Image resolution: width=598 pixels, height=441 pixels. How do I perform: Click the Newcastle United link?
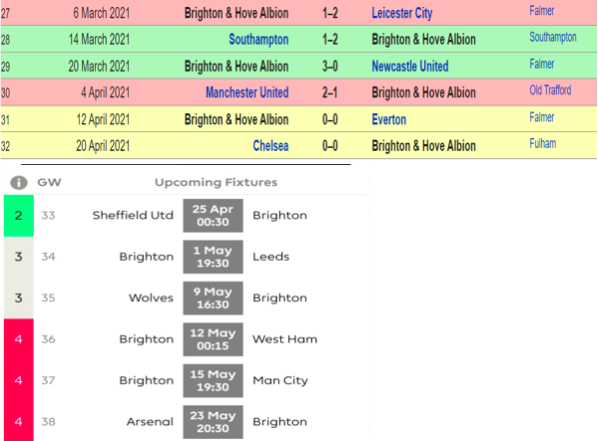pos(410,66)
